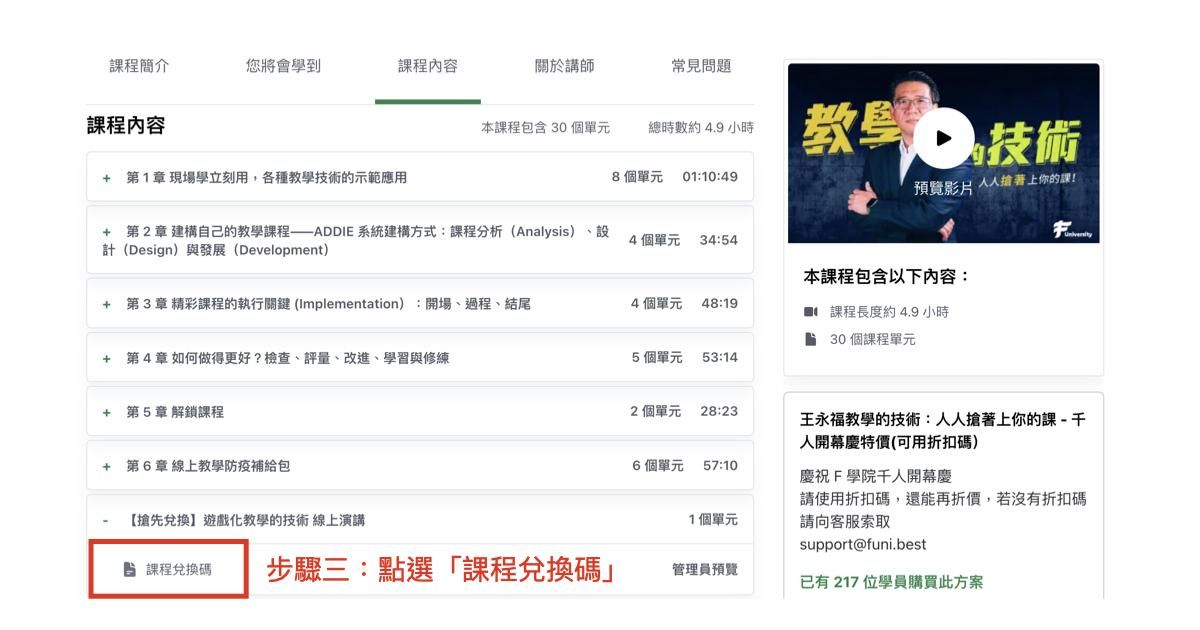The image size is (1200, 630).
Task: Open the 課程兌換碼 lesson link
Action: pyautogui.click(x=179, y=569)
